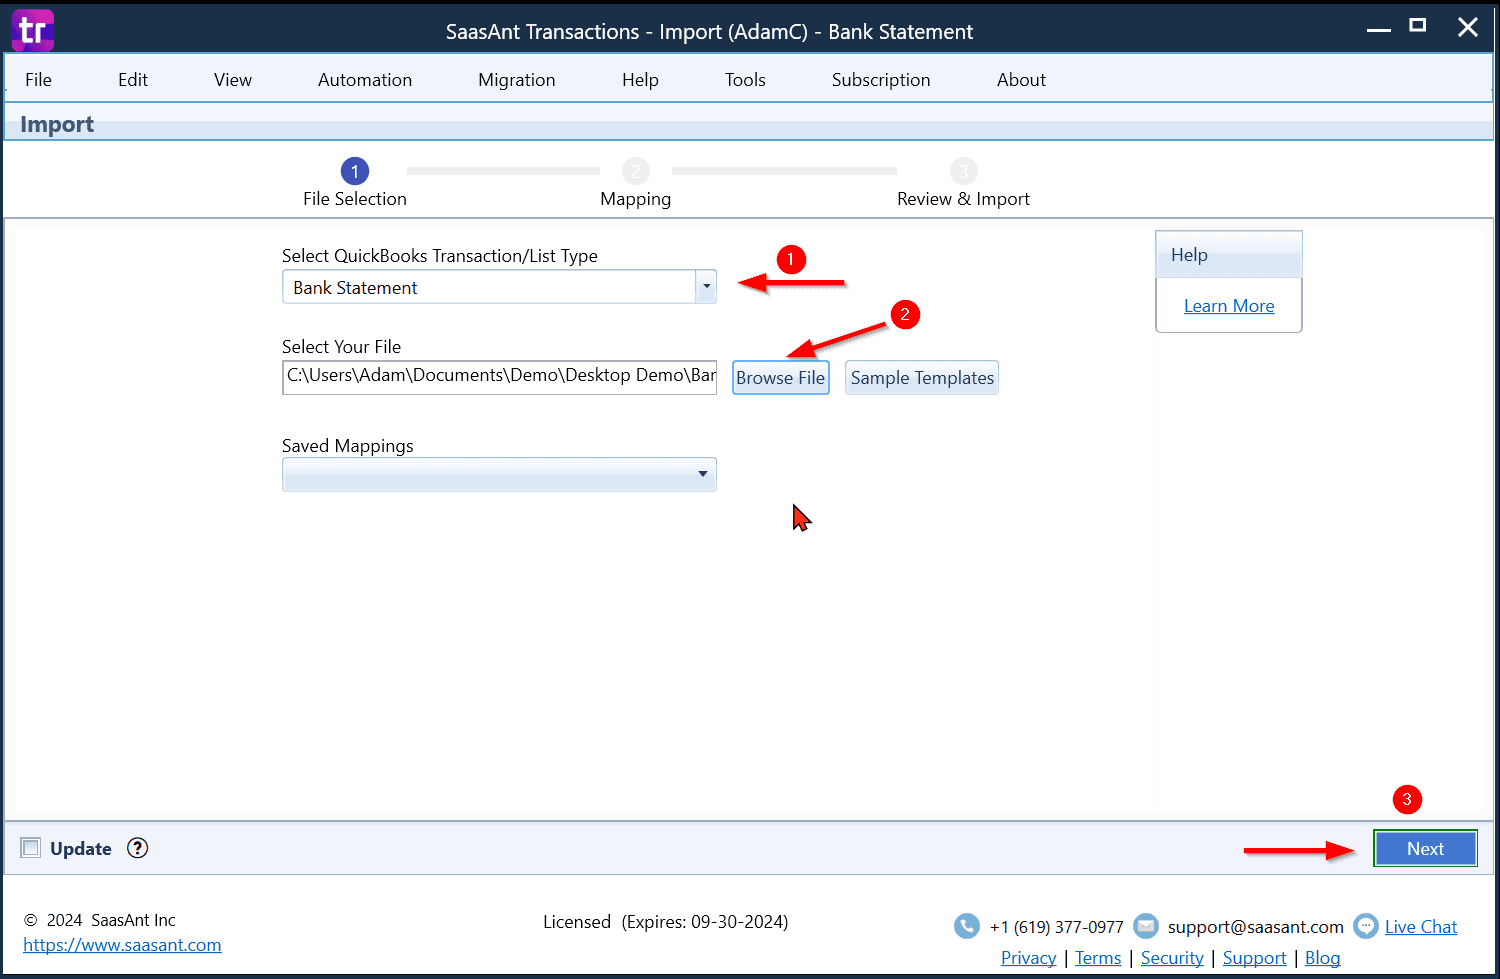Open the Security link
The width and height of the screenshot is (1500, 979).
1172,958
